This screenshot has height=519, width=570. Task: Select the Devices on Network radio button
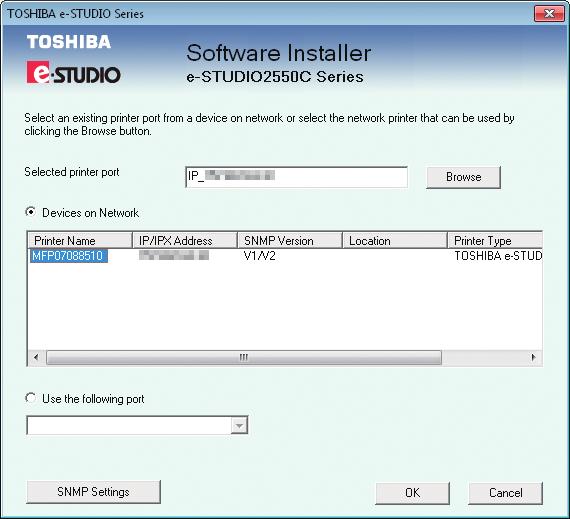31,212
